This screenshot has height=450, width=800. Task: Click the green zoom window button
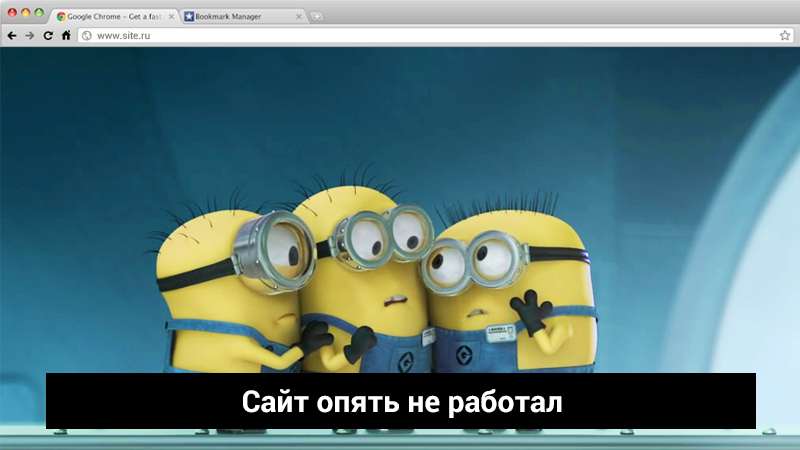[39, 13]
